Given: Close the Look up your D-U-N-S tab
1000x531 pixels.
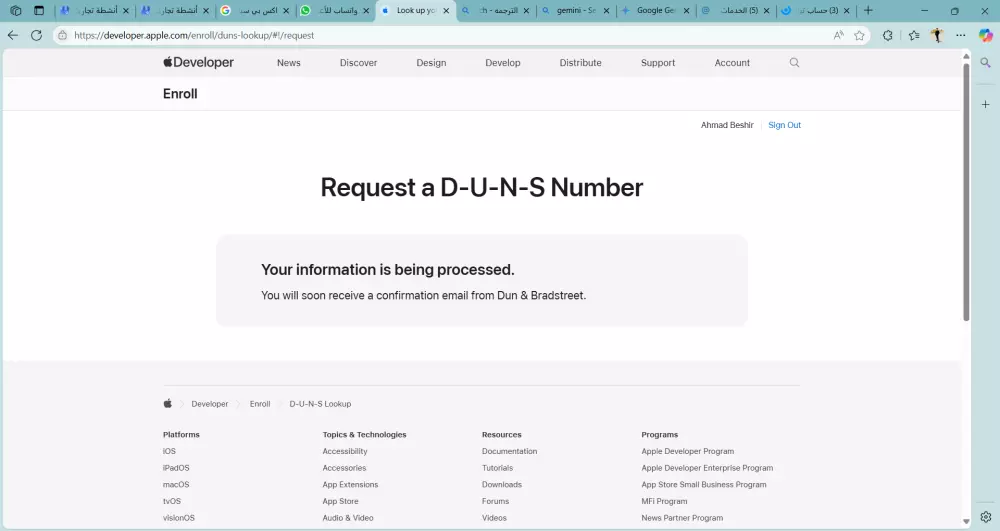Looking at the screenshot, I should 446,11.
